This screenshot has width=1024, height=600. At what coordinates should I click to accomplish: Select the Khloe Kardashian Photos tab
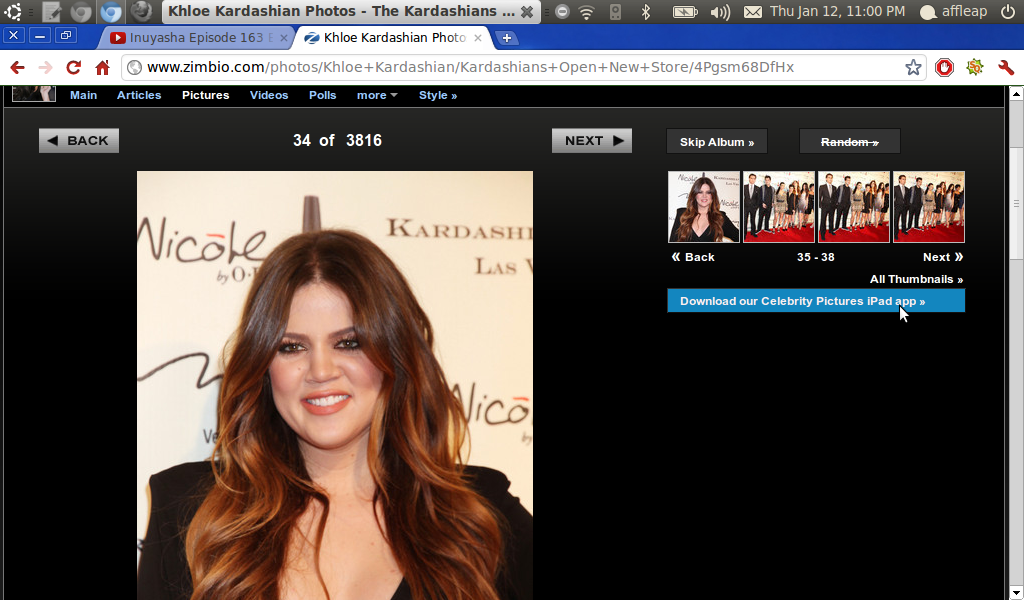391,38
